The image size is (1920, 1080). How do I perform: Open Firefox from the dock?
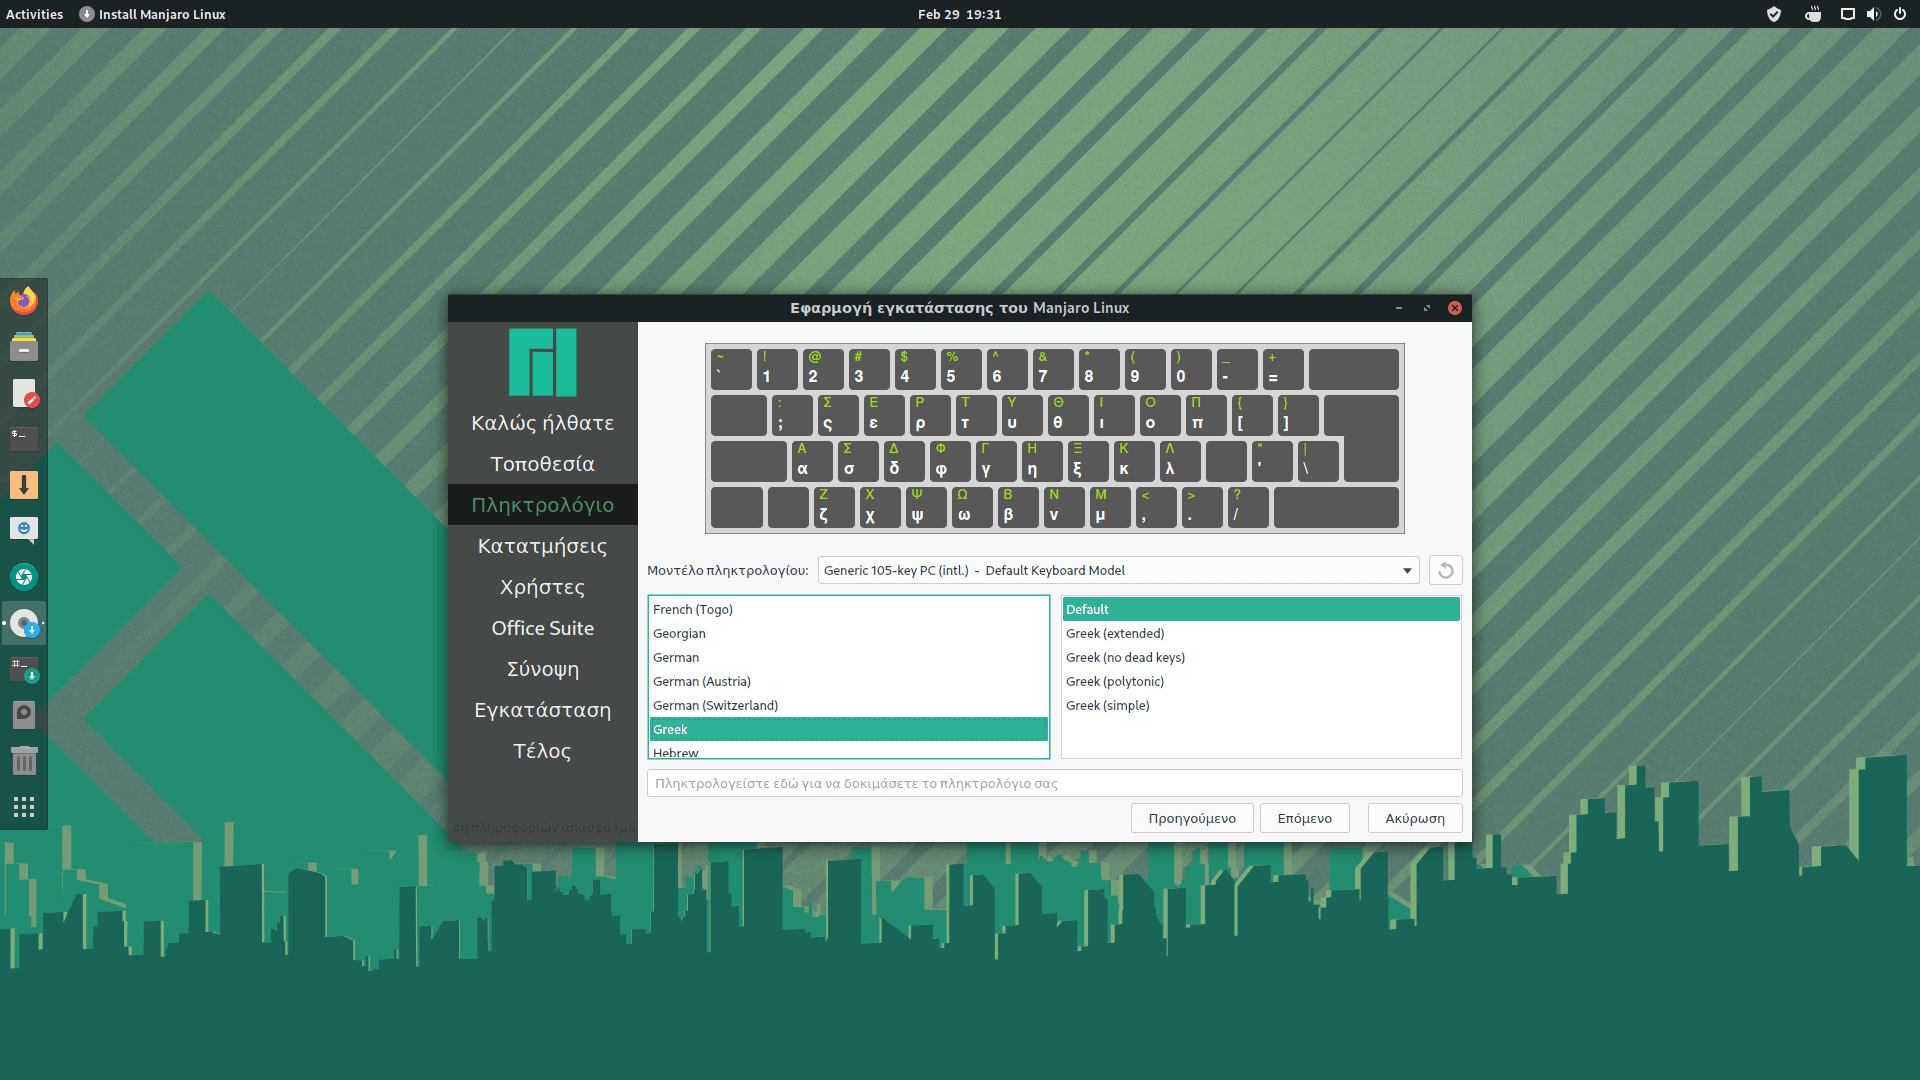24,301
